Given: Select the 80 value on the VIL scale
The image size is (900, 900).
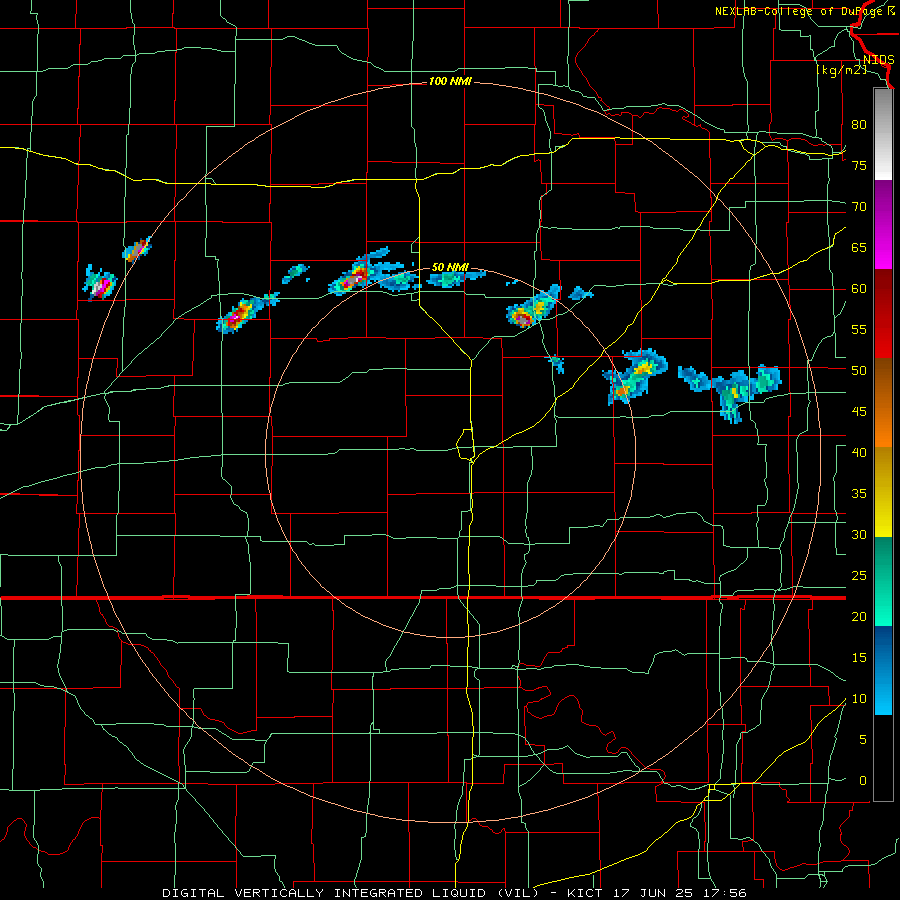Looking at the screenshot, I should [x=859, y=125].
